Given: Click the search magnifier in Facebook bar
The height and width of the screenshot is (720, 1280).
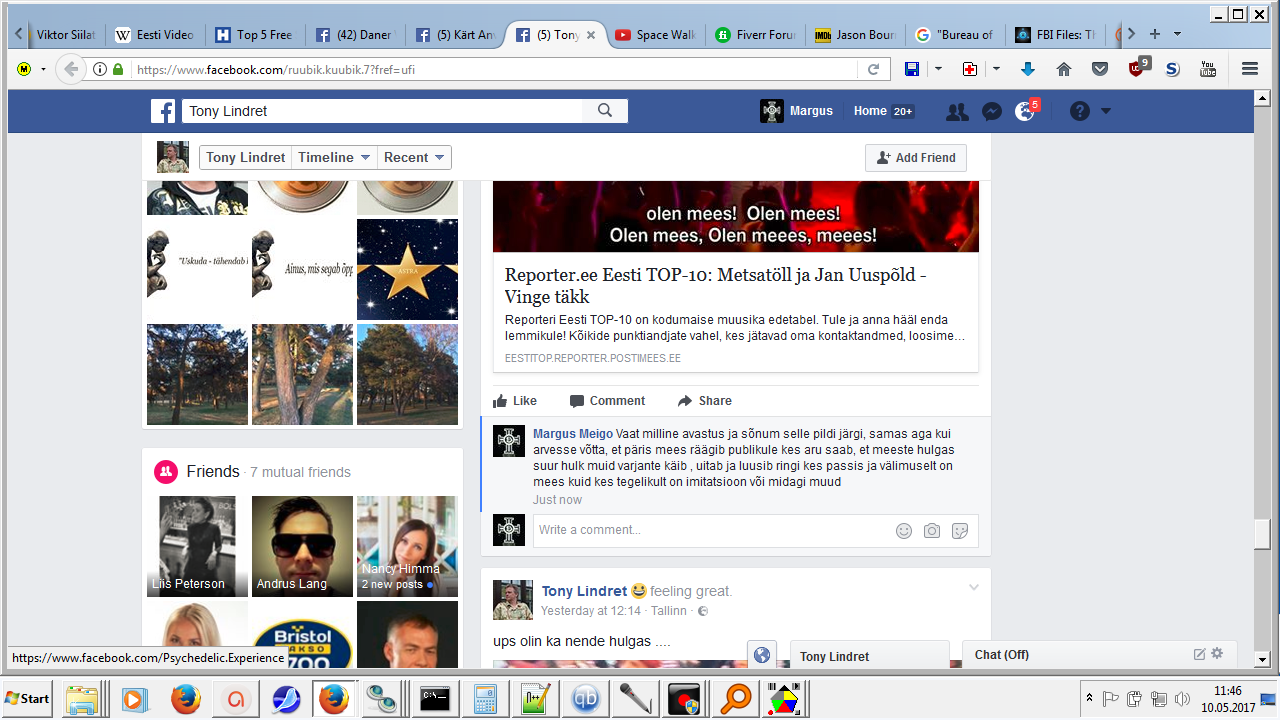Looking at the screenshot, I should pos(605,111).
